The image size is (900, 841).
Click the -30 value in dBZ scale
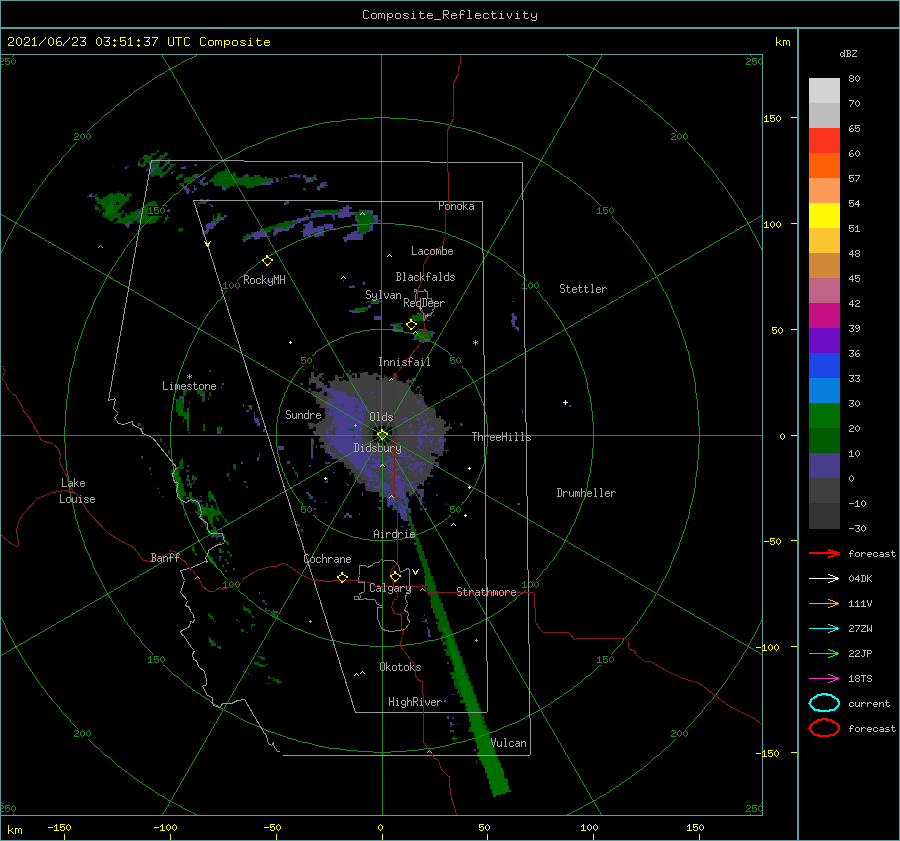(x=857, y=528)
